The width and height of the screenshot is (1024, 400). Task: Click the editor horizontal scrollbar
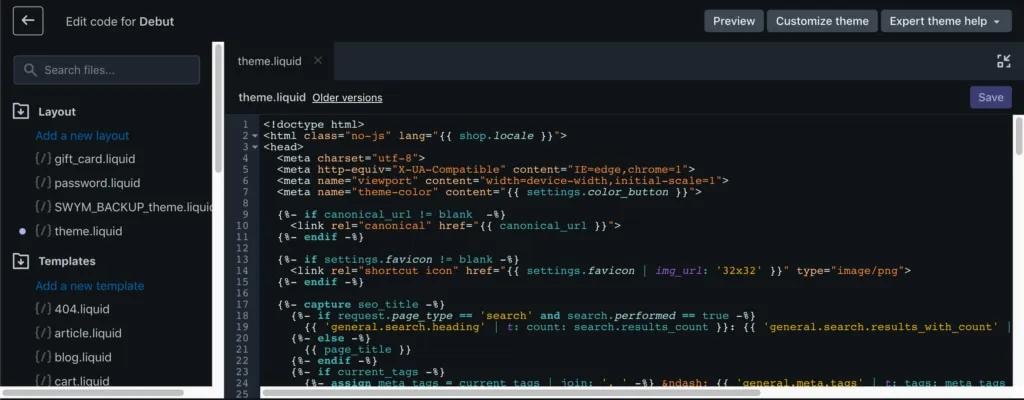[x=510, y=393]
